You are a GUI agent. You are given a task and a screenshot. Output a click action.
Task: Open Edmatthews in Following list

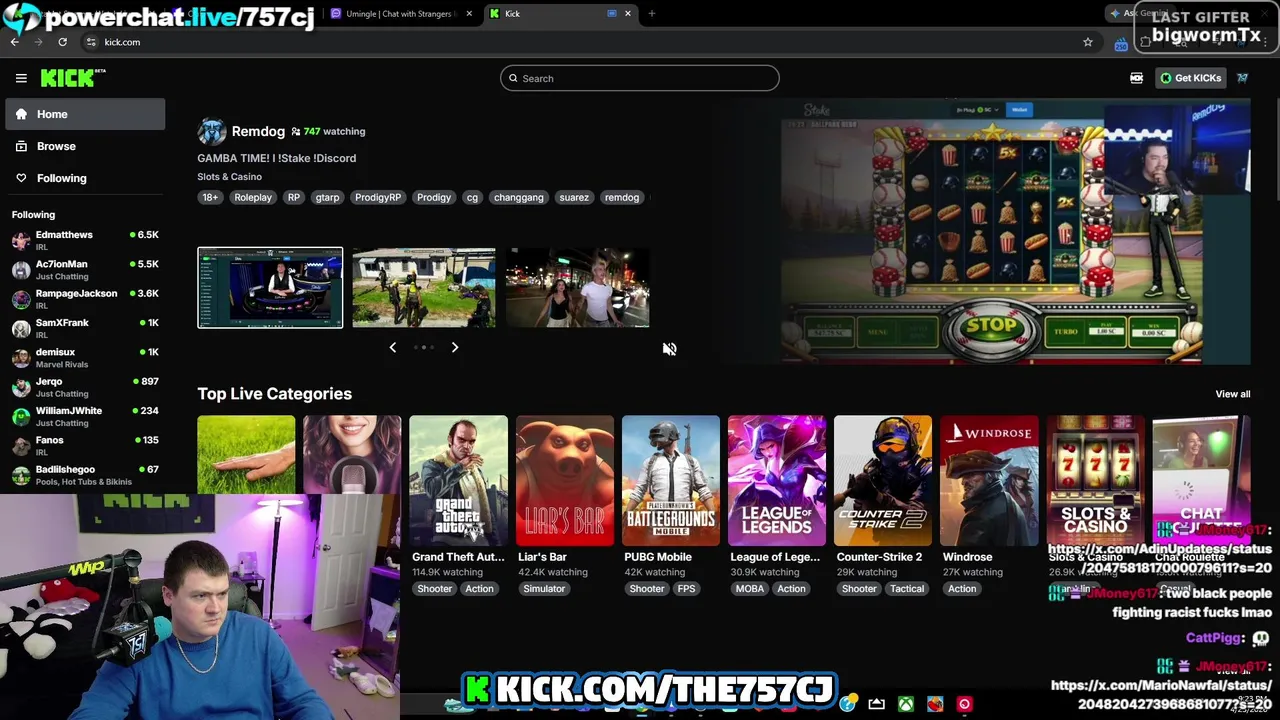click(85, 240)
